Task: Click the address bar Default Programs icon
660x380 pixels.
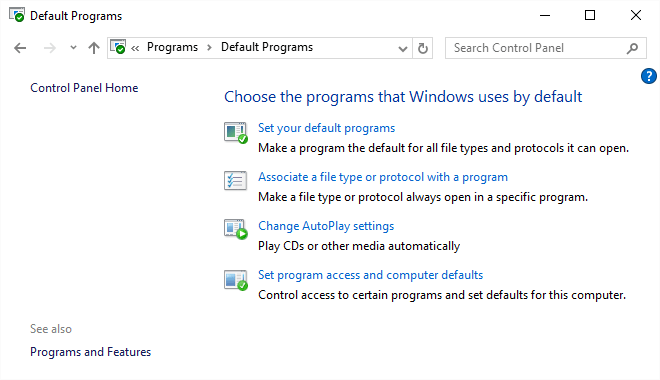Action: (x=118, y=47)
